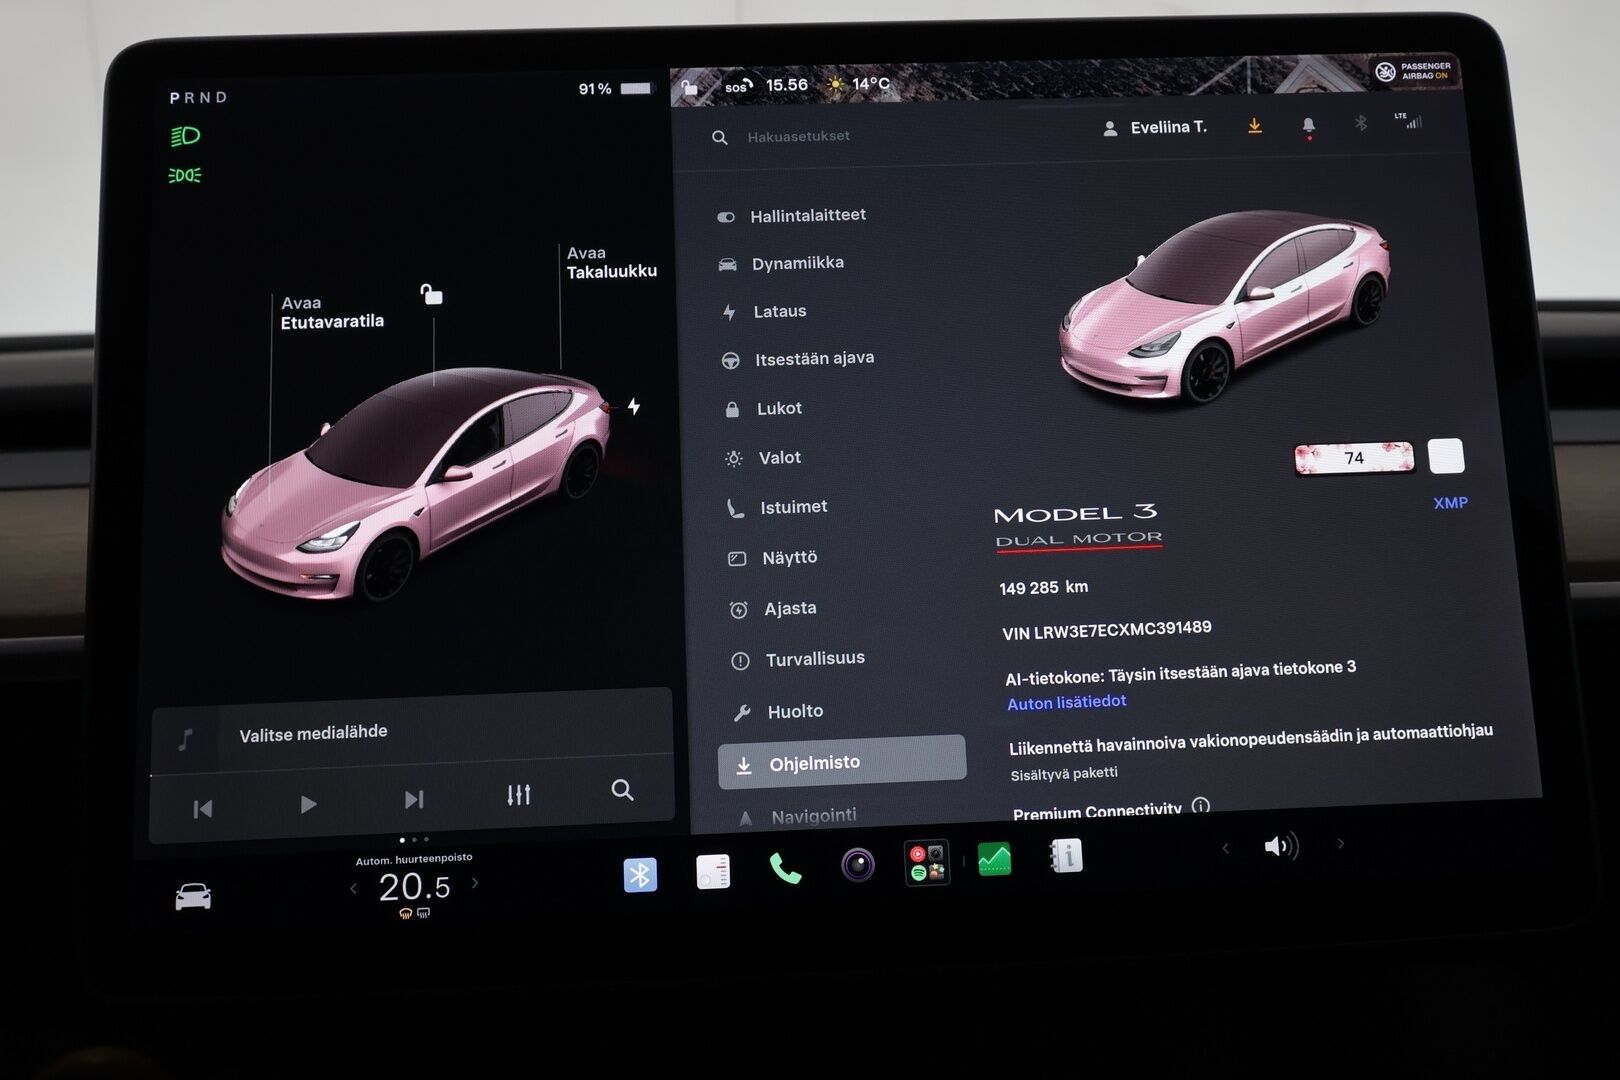1620x1080 pixels.
Task: Decrease cabin temperature with left arrow
Action: click(x=354, y=888)
